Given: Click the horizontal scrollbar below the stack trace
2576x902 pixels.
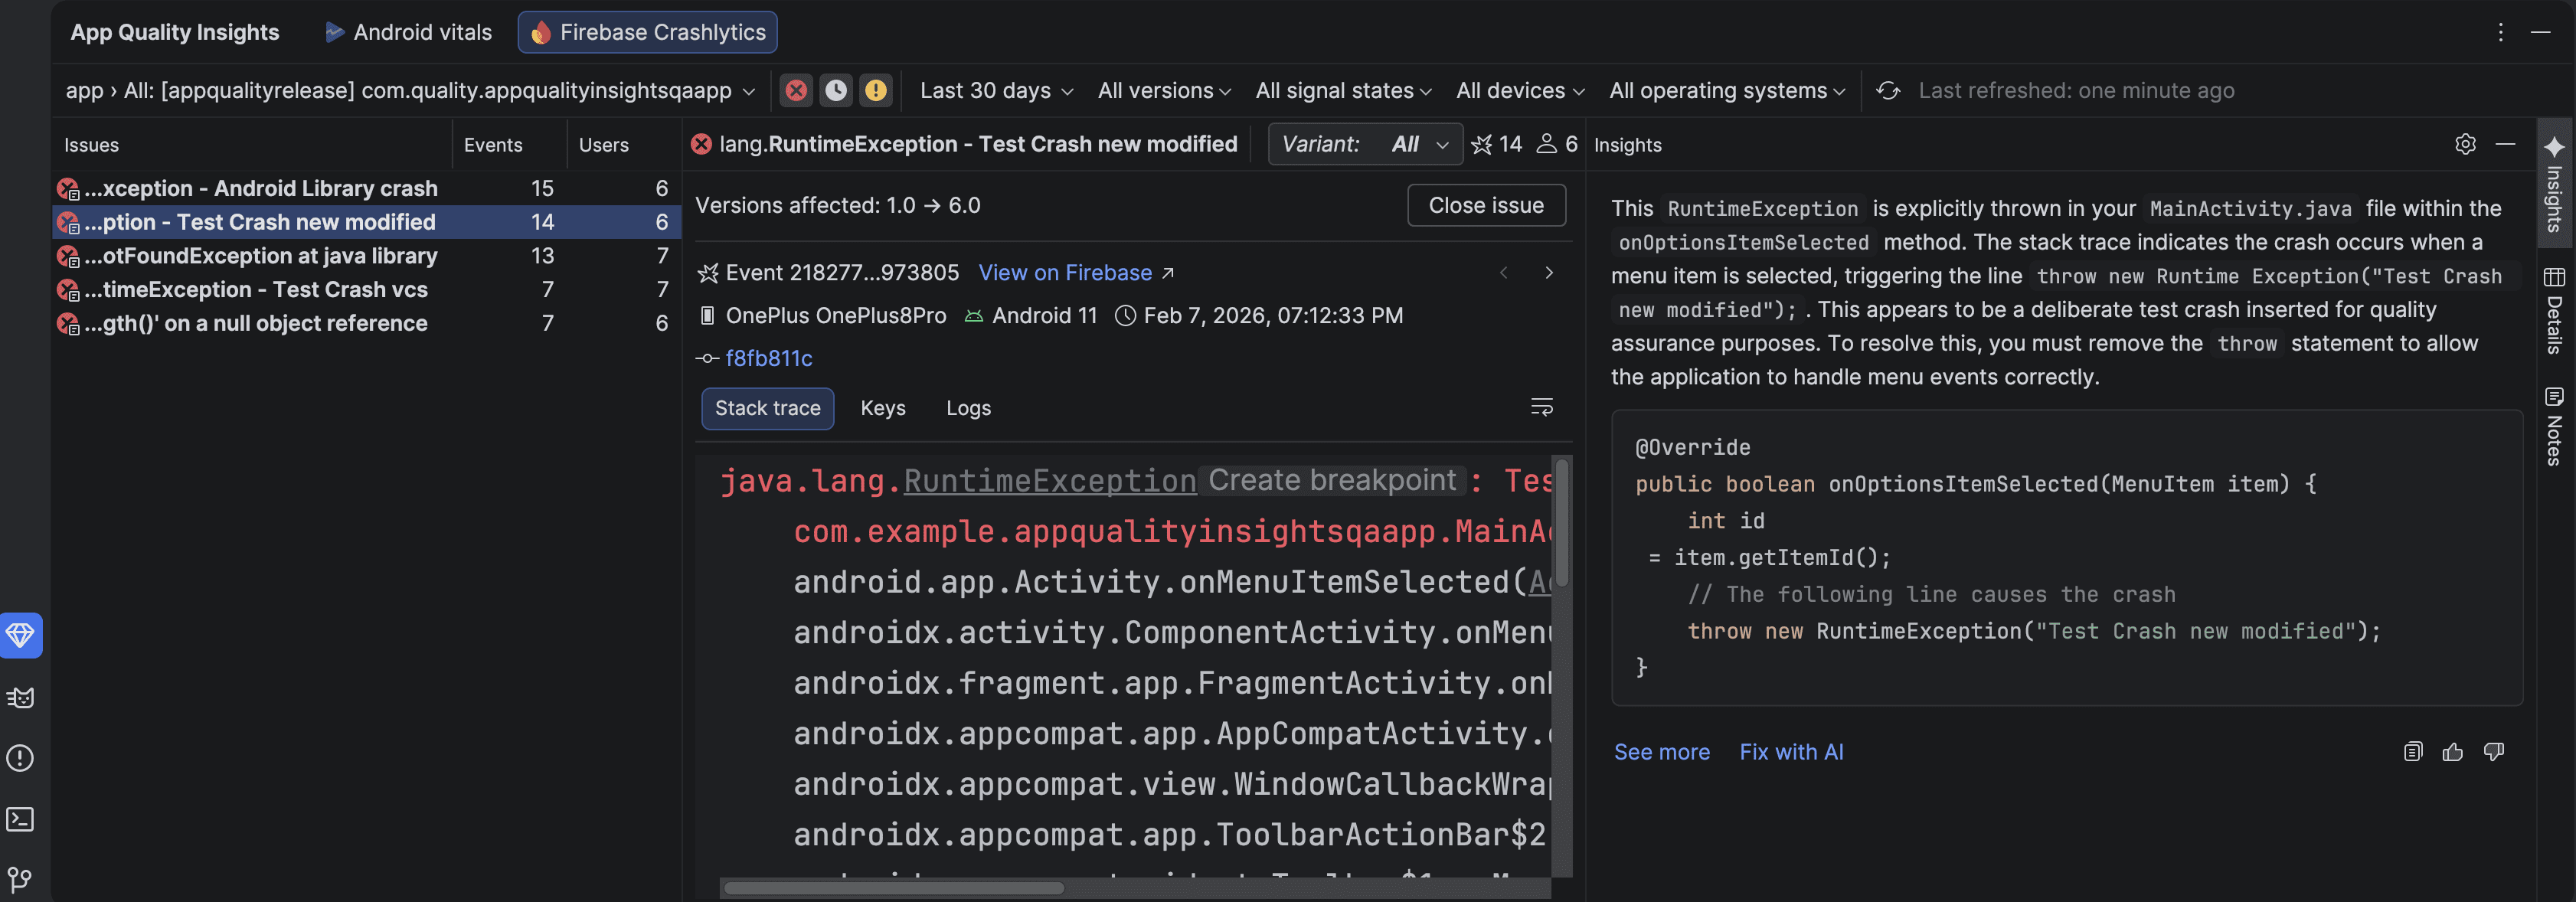Looking at the screenshot, I should 895,888.
